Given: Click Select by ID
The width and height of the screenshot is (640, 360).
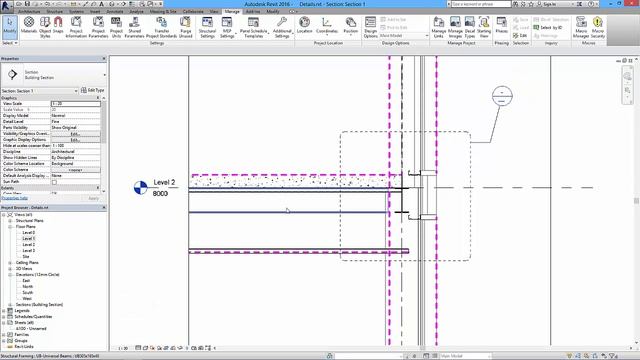Looking at the screenshot, I should (547, 27).
